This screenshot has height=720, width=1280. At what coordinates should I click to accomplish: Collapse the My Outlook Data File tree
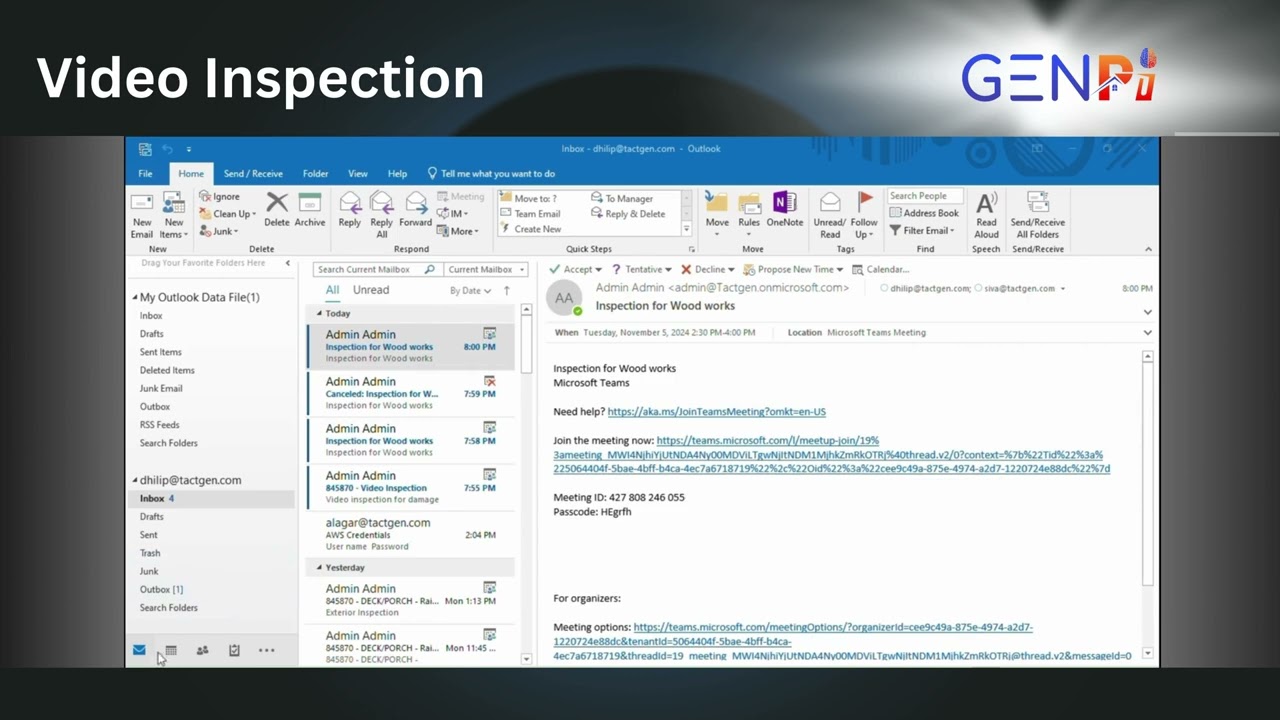click(135, 298)
